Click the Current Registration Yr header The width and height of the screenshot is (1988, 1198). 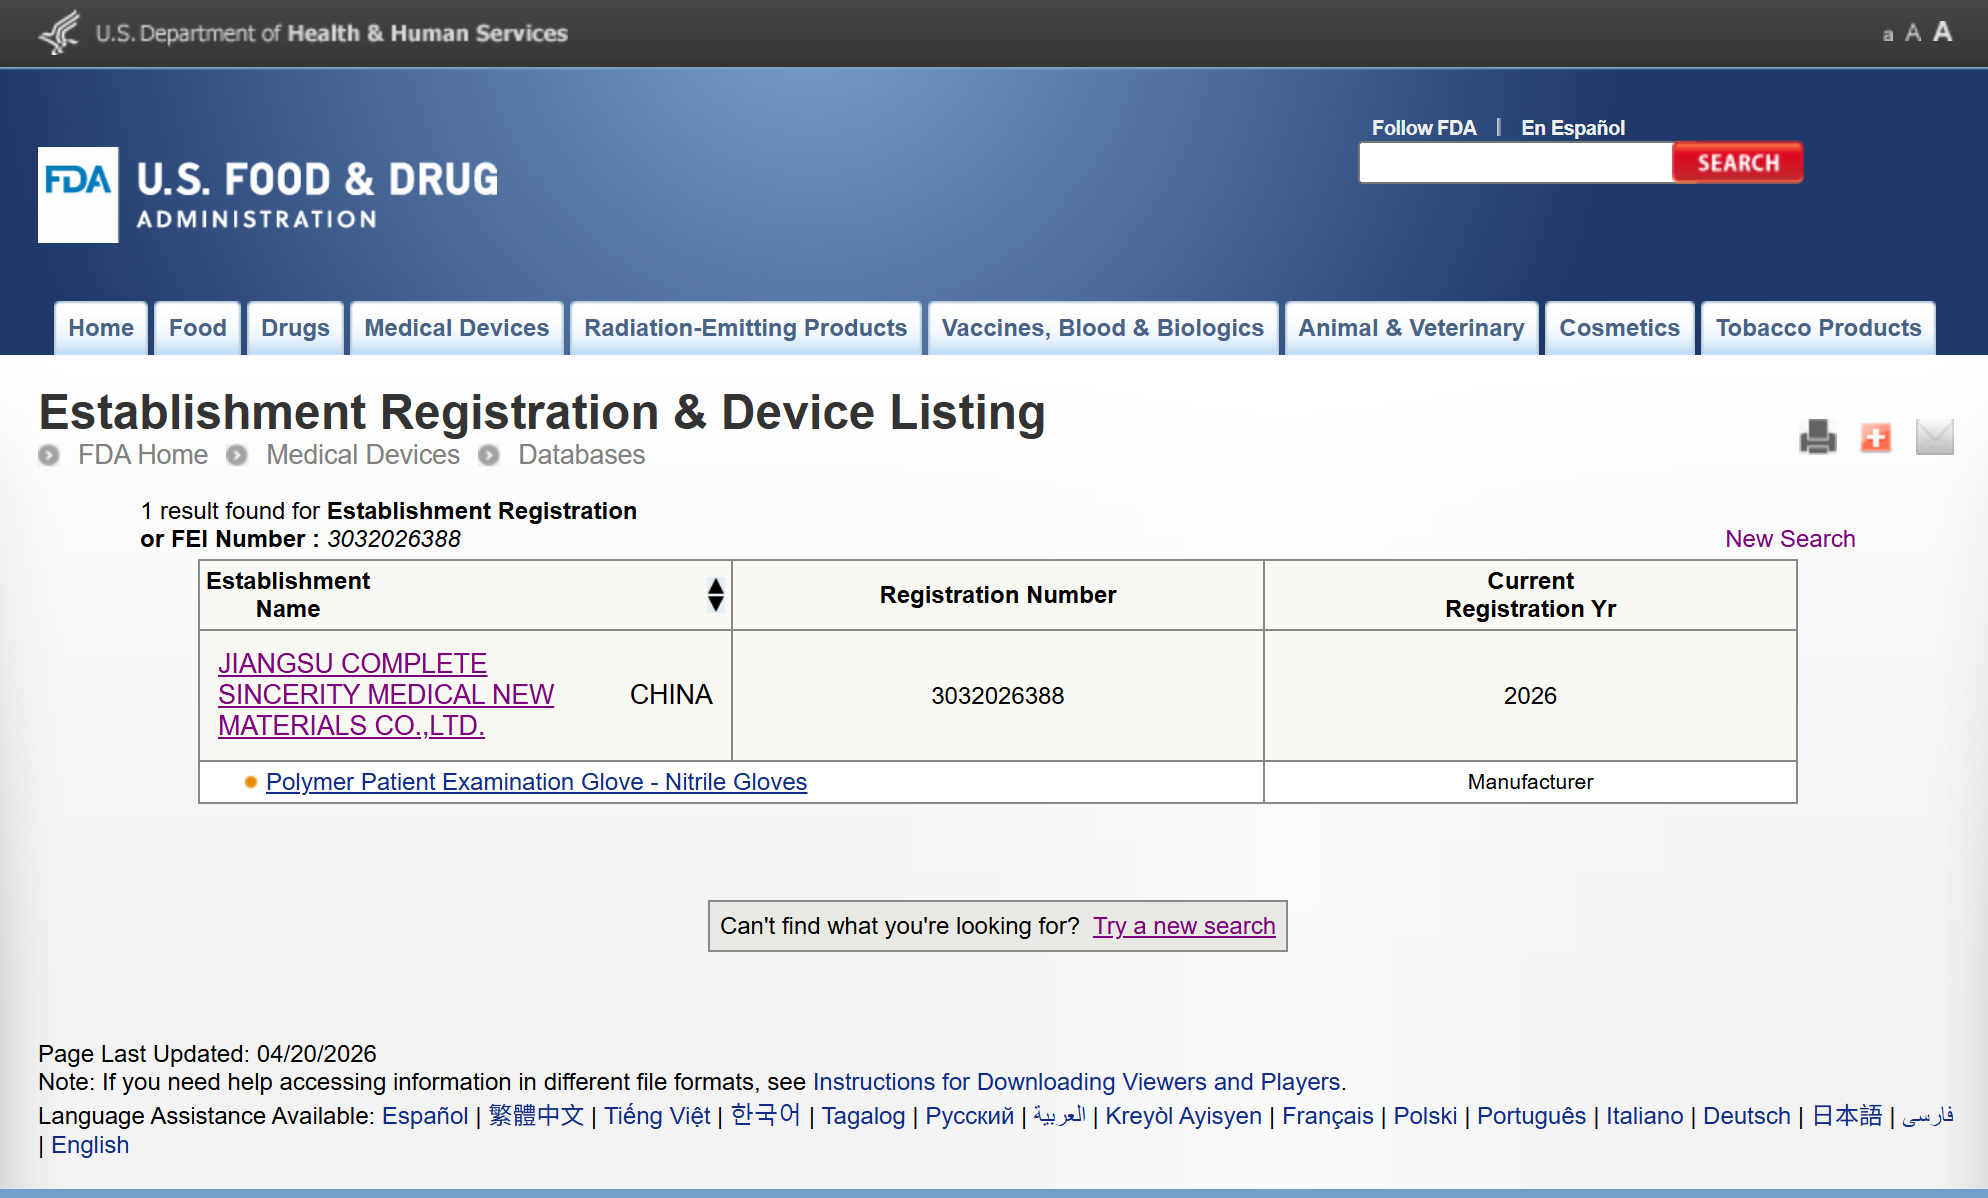[x=1530, y=595]
